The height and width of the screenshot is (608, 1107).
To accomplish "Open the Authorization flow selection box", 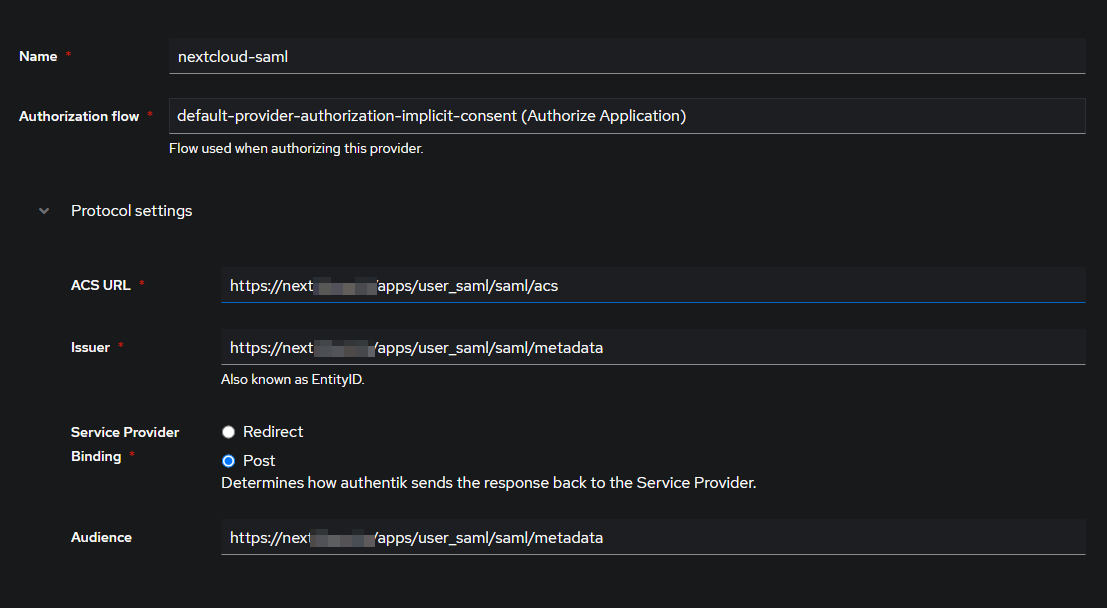I will (627, 116).
